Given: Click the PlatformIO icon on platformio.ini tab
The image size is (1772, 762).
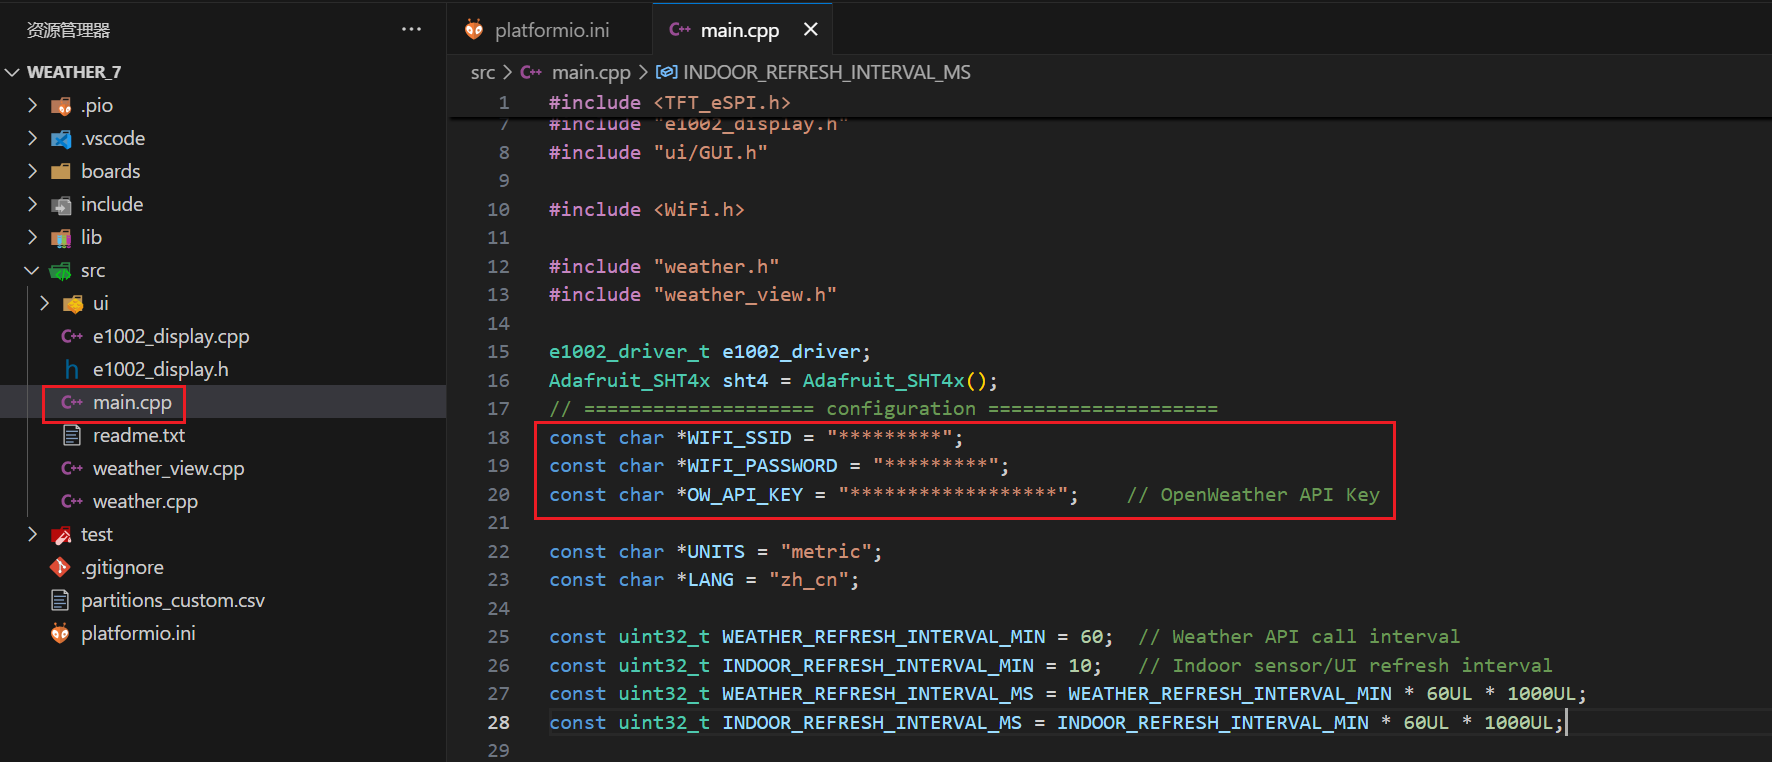Looking at the screenshot, I should pos(474,30).
